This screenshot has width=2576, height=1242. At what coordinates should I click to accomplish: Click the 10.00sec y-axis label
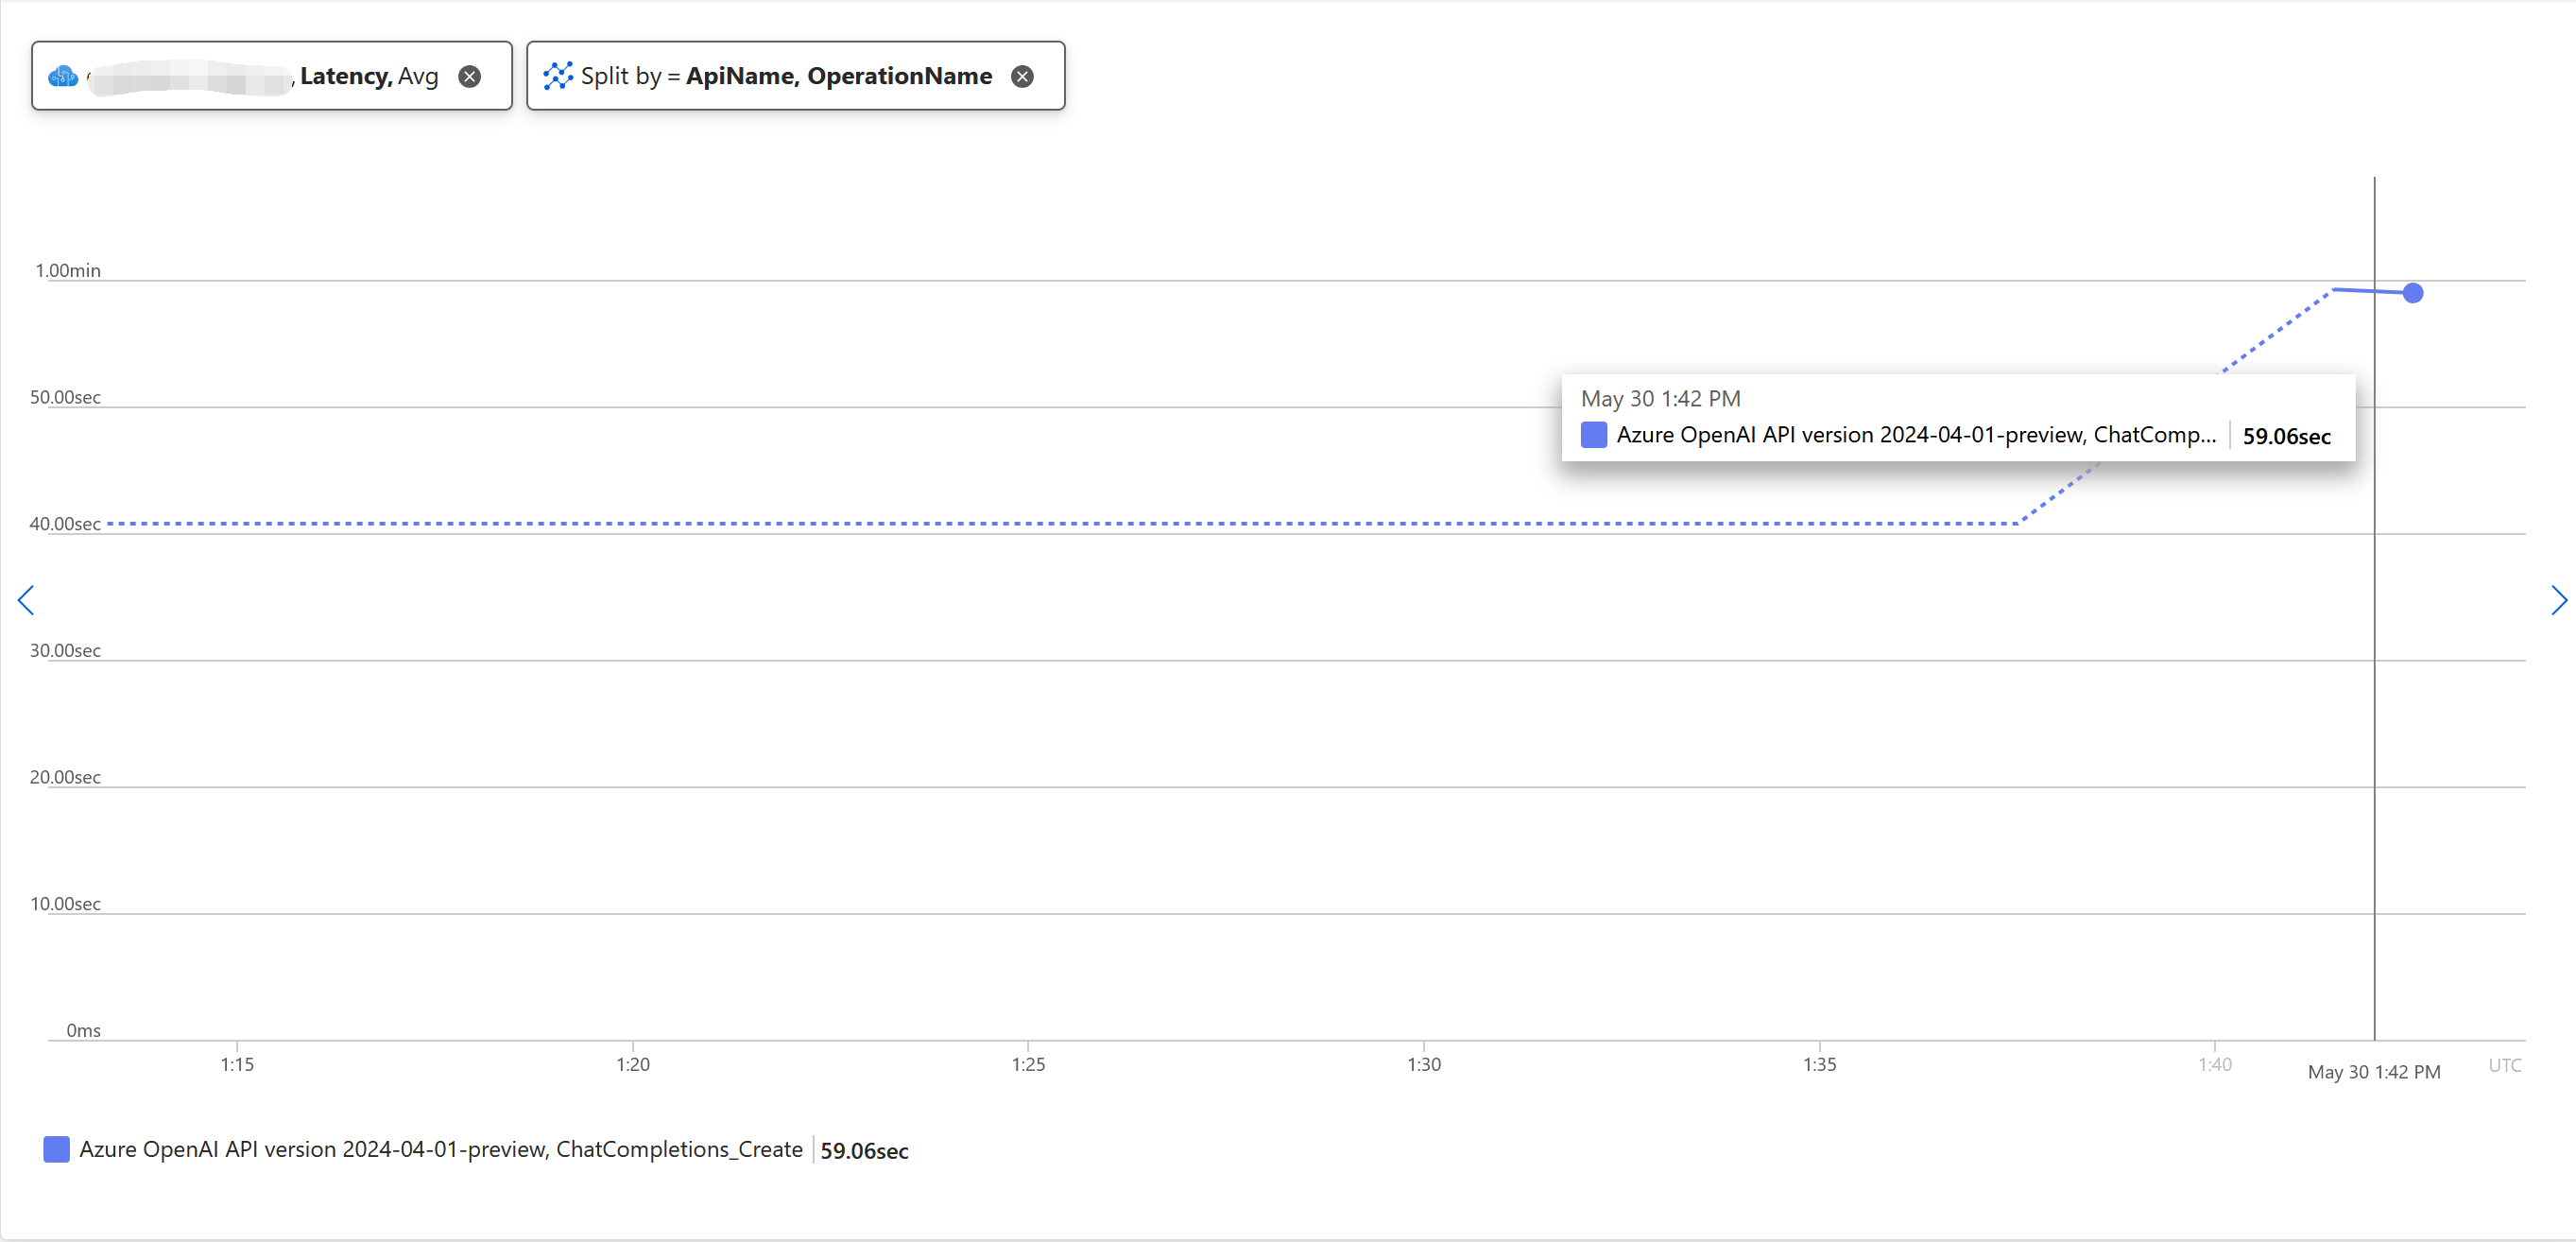coord(65,904)
